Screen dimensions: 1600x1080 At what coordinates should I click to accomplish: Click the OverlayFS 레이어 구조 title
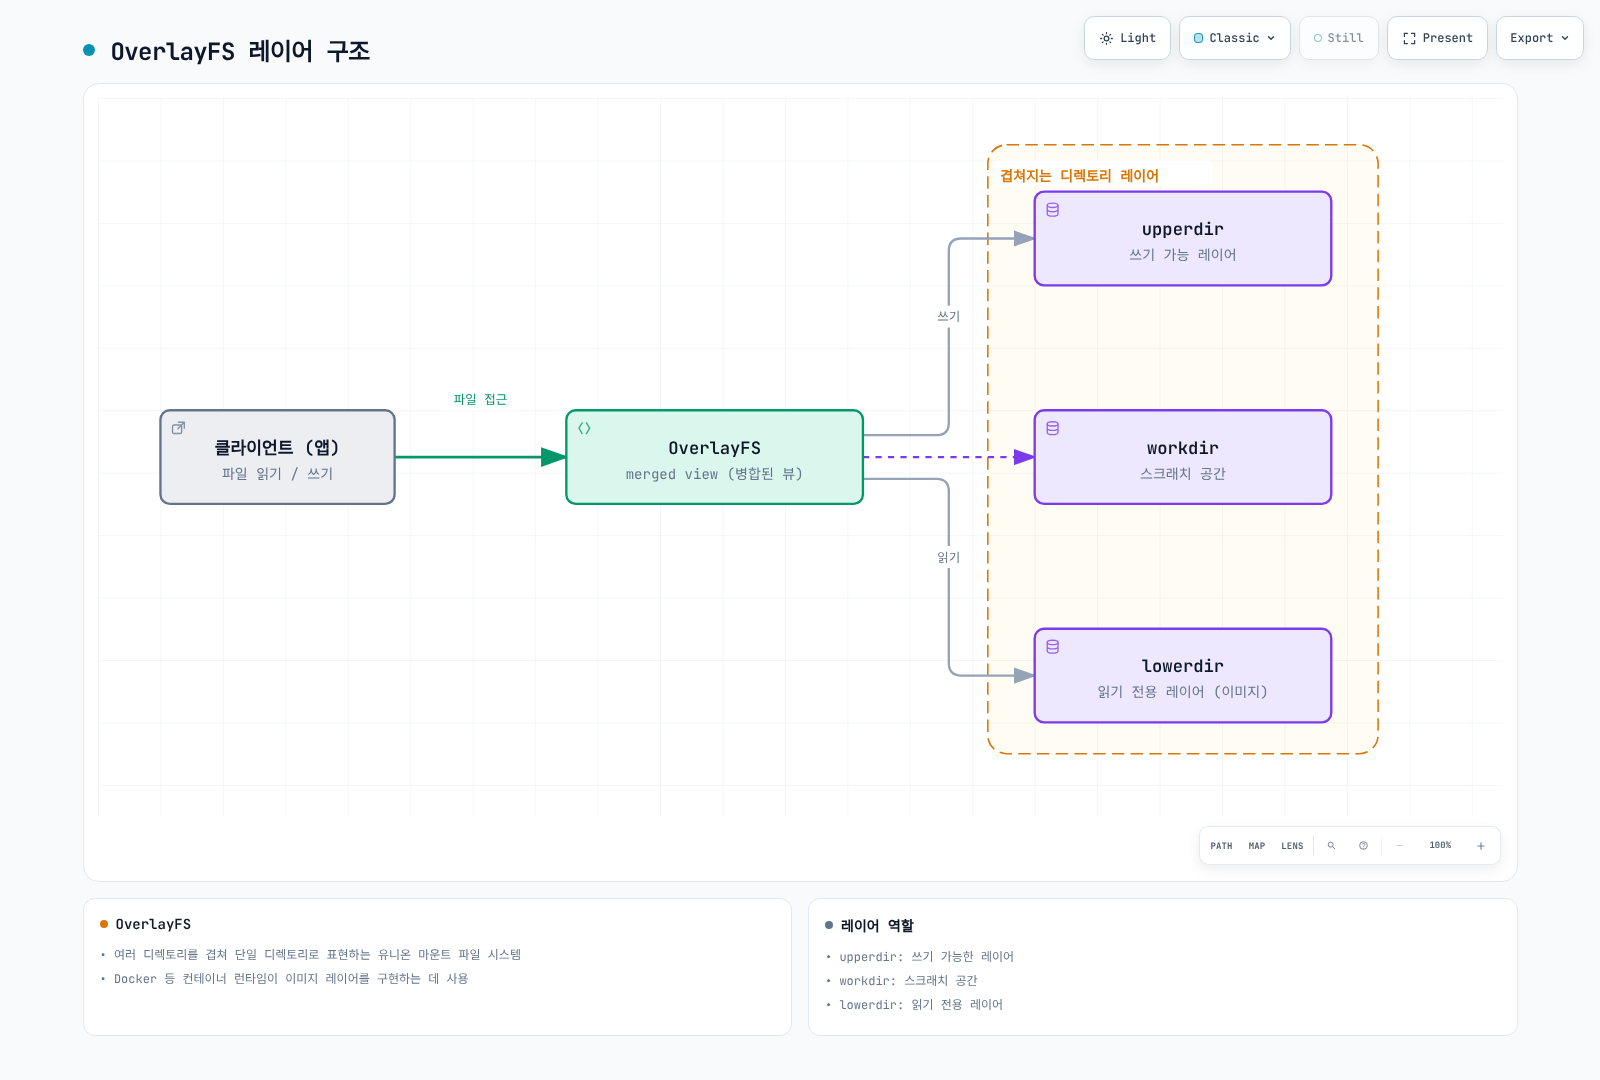(240, 51)
